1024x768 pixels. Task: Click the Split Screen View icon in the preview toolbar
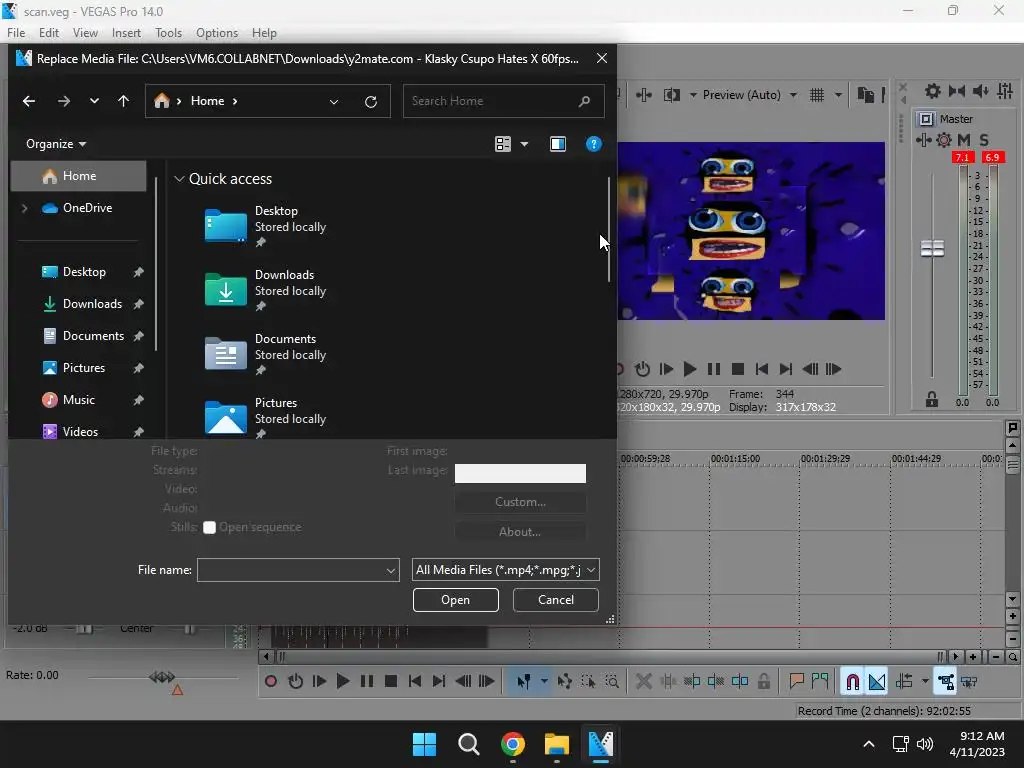(671, 95)
